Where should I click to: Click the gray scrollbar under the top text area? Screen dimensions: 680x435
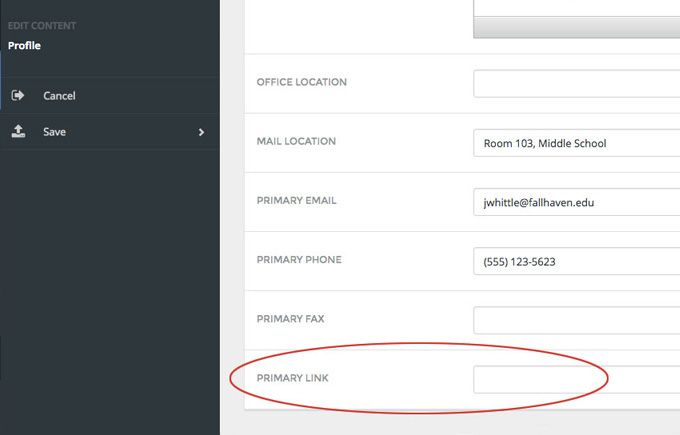[x=576, y=28]
